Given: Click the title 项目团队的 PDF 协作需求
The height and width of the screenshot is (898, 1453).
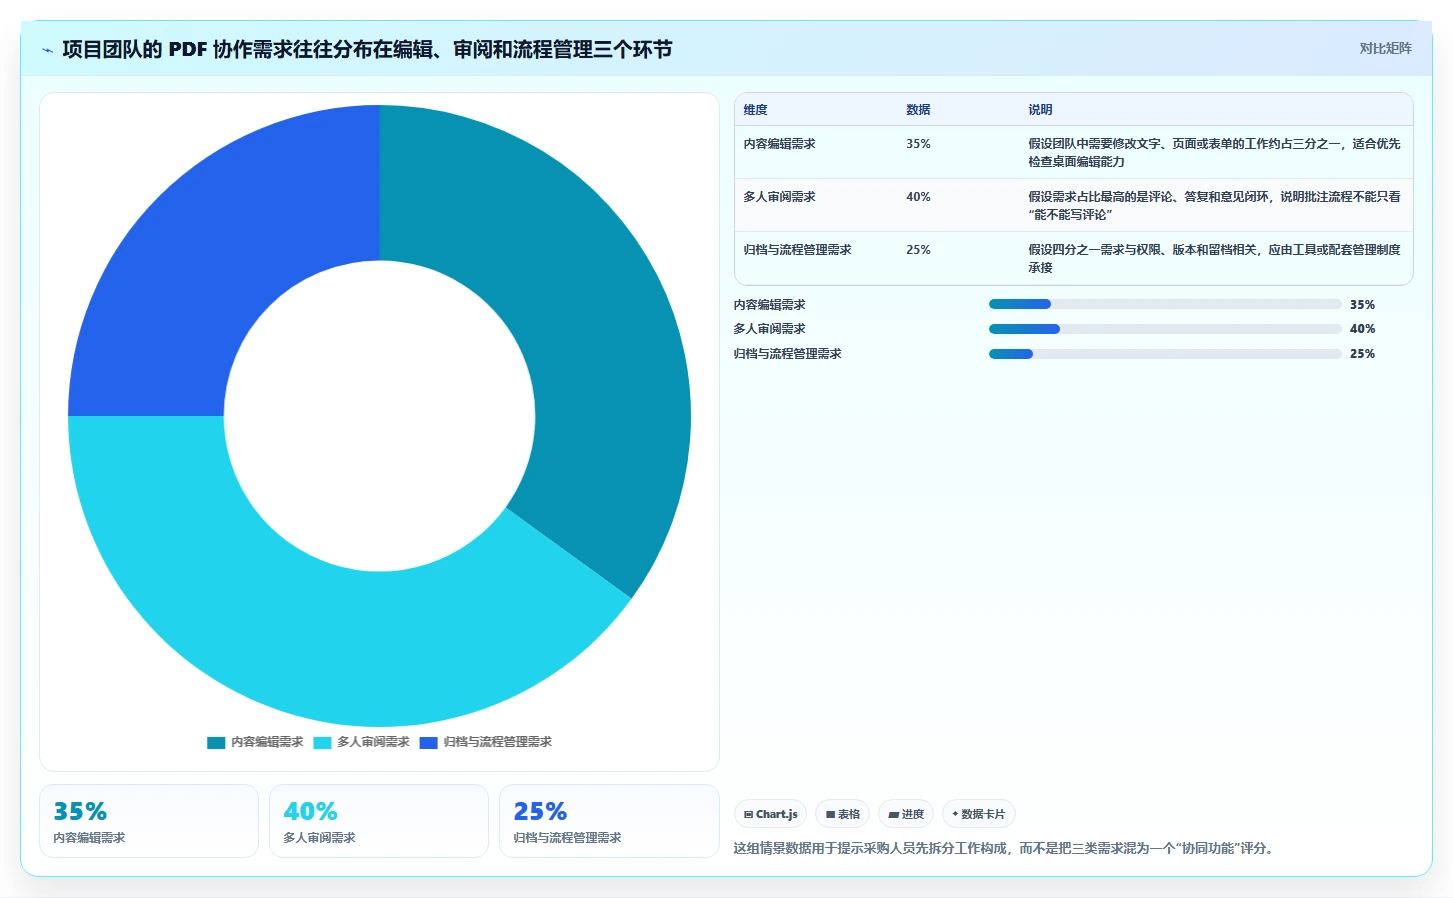Looking at the screenshot, I should (x=367, y=49).
